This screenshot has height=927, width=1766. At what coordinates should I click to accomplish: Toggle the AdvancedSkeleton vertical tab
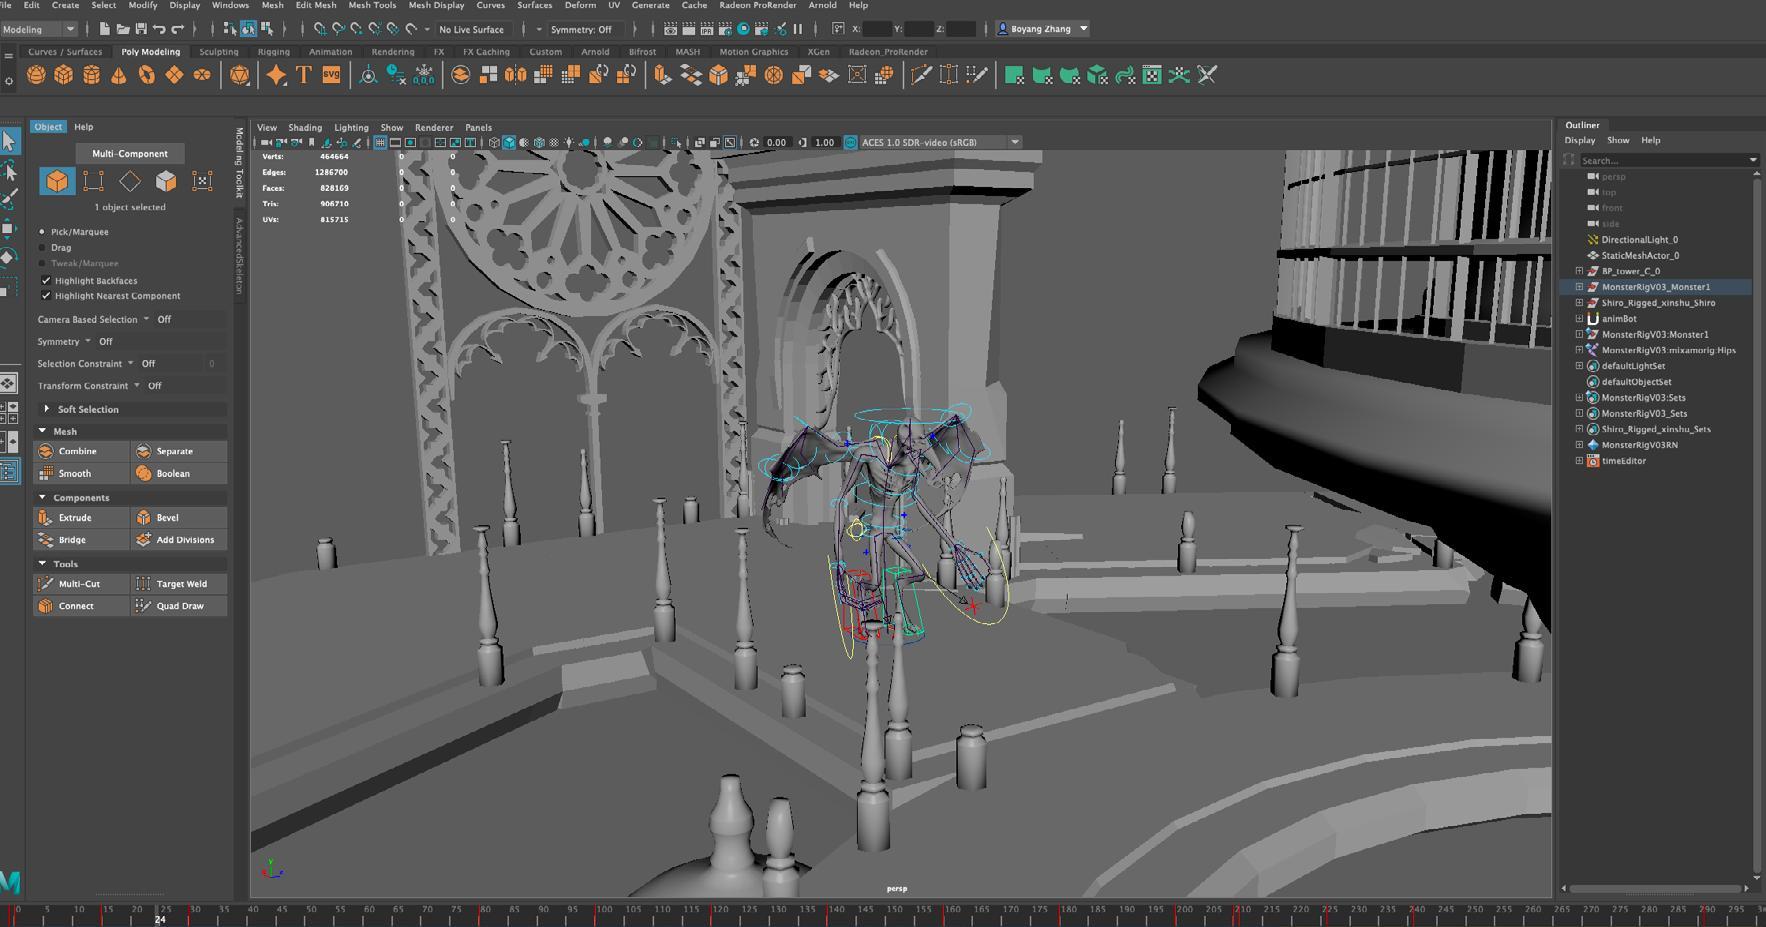pos(240,256)
